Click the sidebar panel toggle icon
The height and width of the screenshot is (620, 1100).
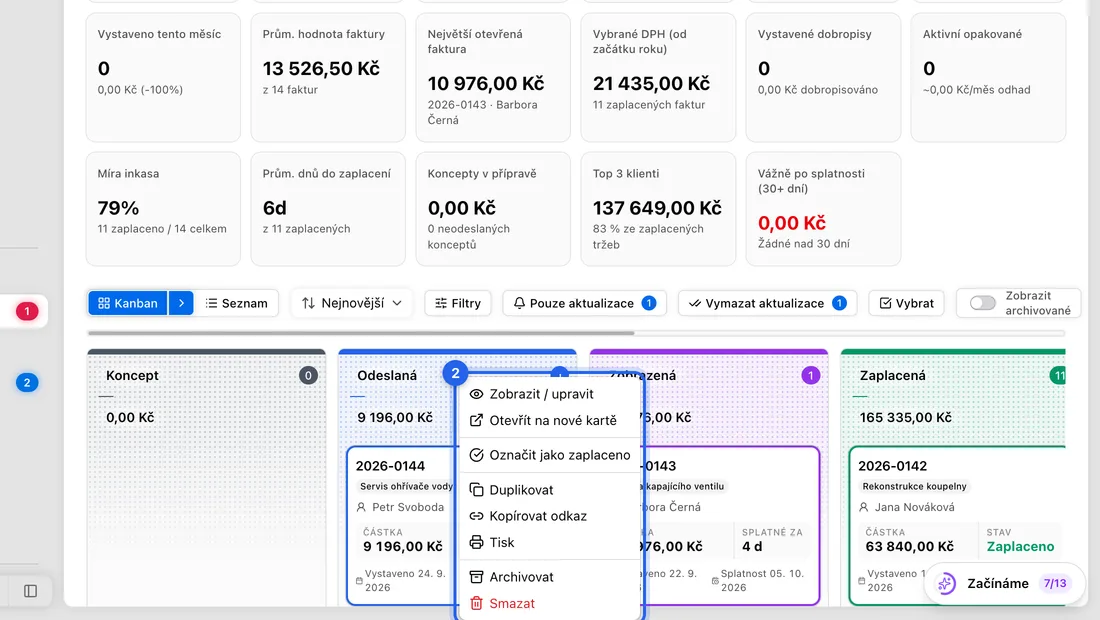[30, 591]
